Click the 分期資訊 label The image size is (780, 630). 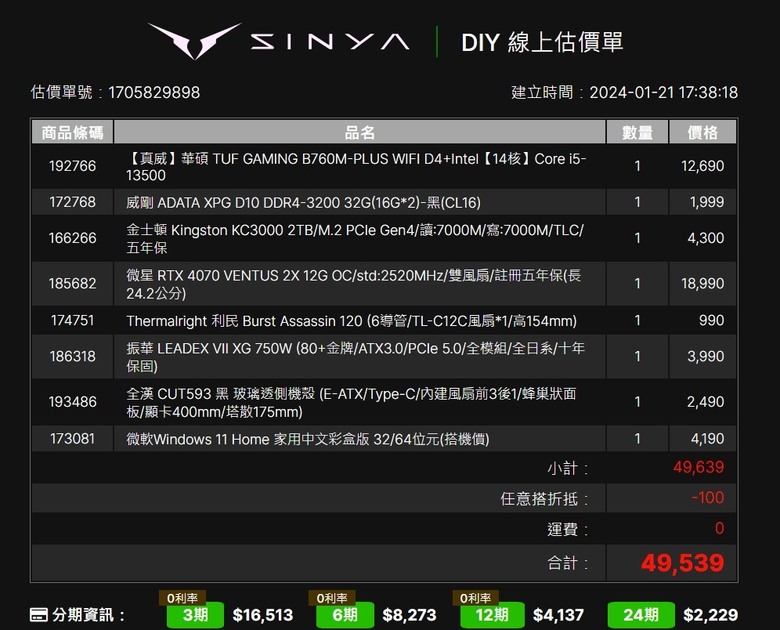[88, 615]
